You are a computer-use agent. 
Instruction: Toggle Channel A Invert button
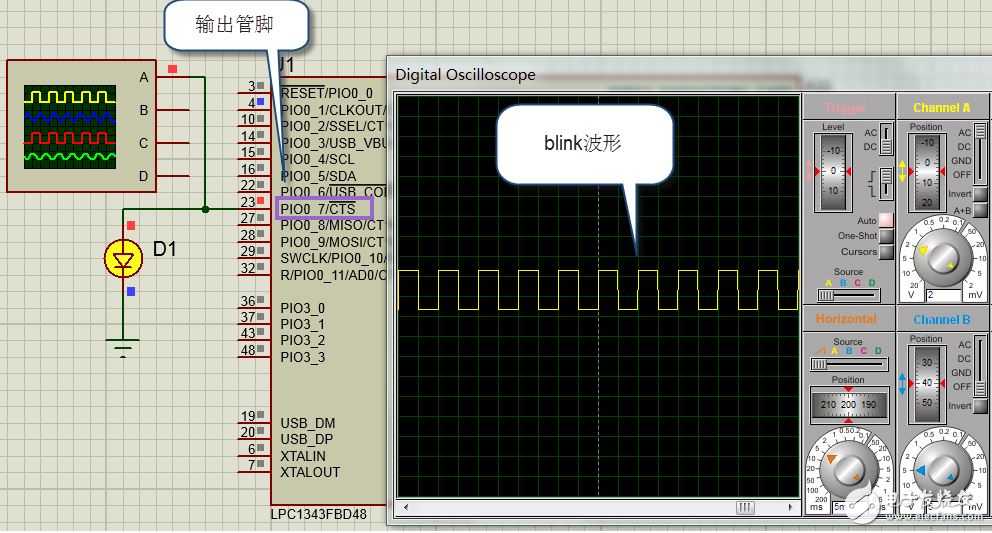tap(981, 194)
